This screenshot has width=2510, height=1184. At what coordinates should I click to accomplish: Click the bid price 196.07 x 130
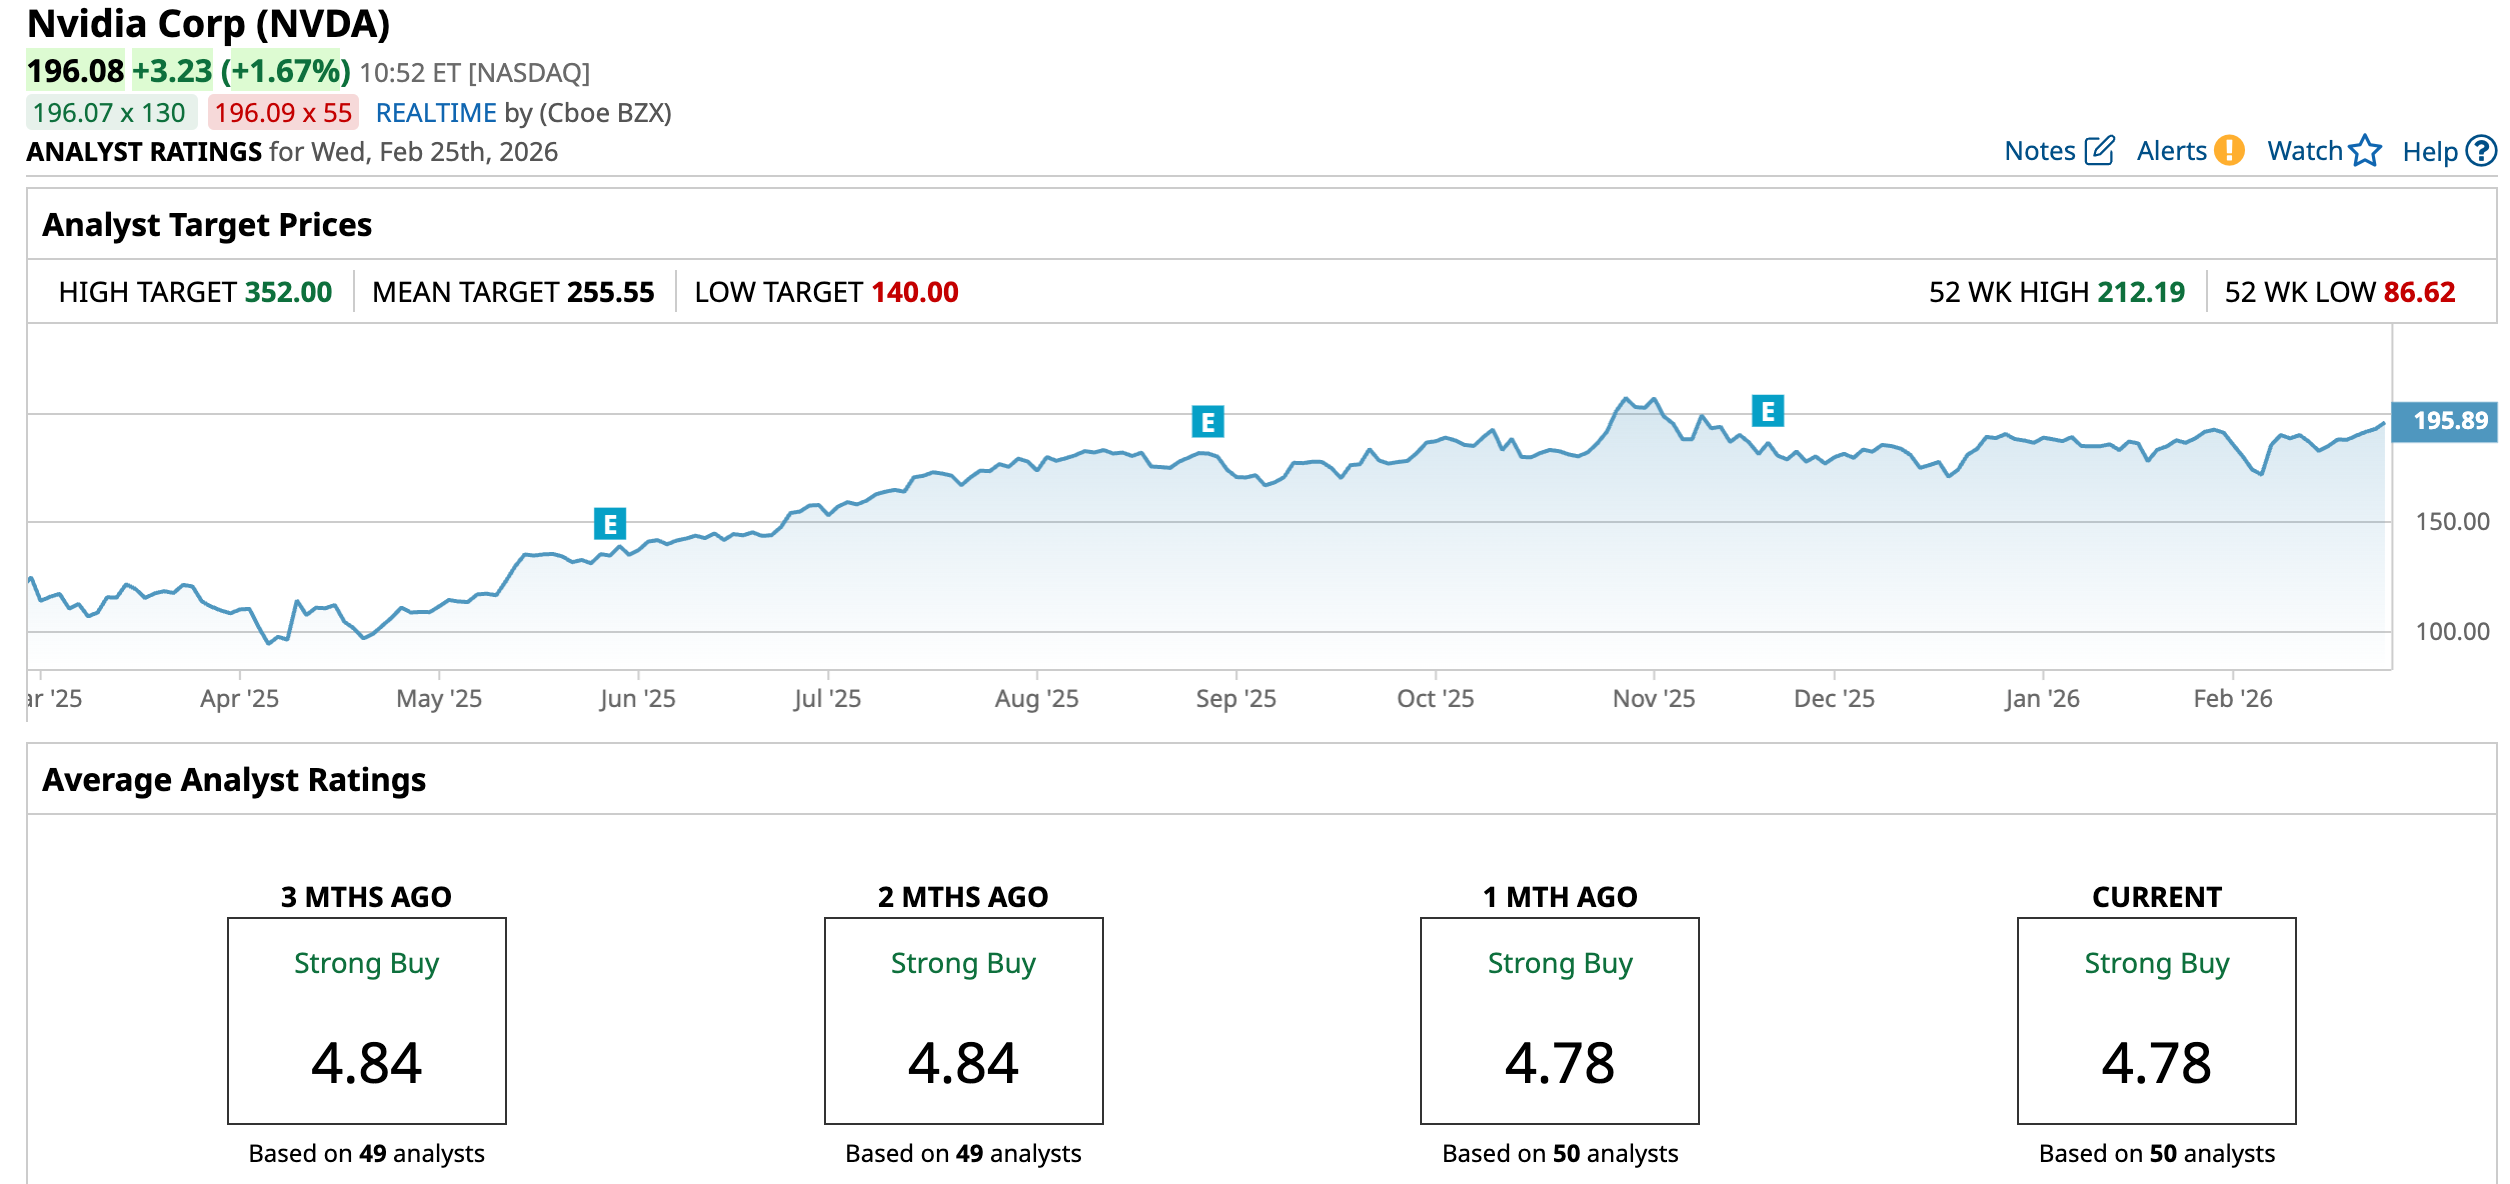(110, 113)
